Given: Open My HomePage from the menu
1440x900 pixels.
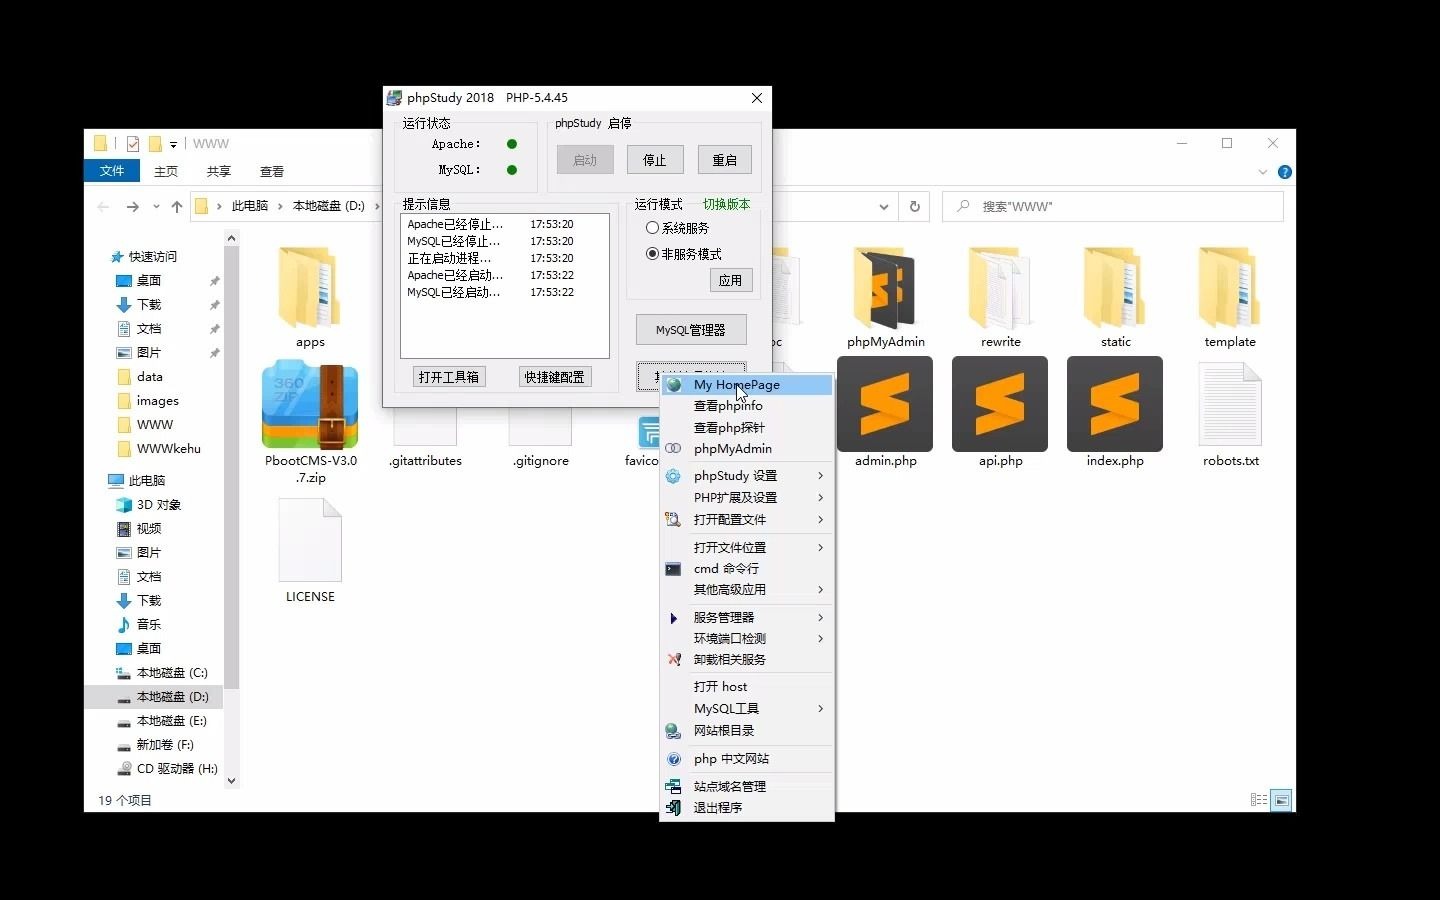Looking at the screenshot, I should tap(747, 385).
